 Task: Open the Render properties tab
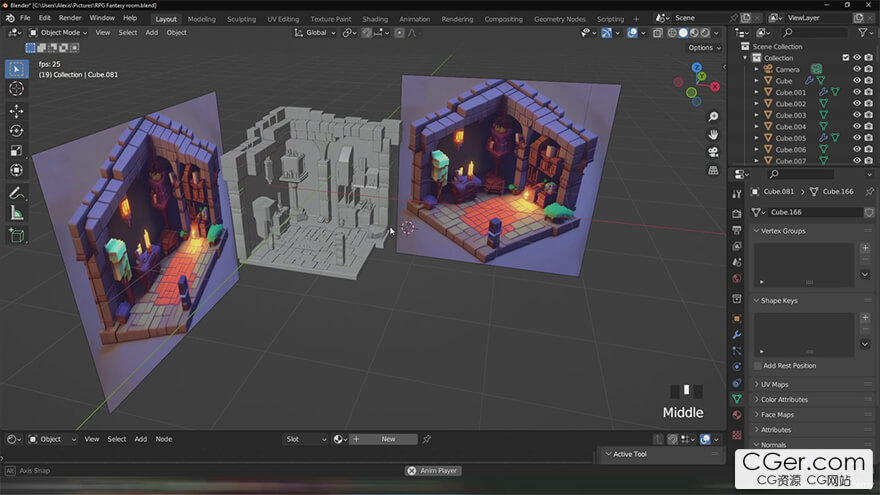click(x=737, y=214)
